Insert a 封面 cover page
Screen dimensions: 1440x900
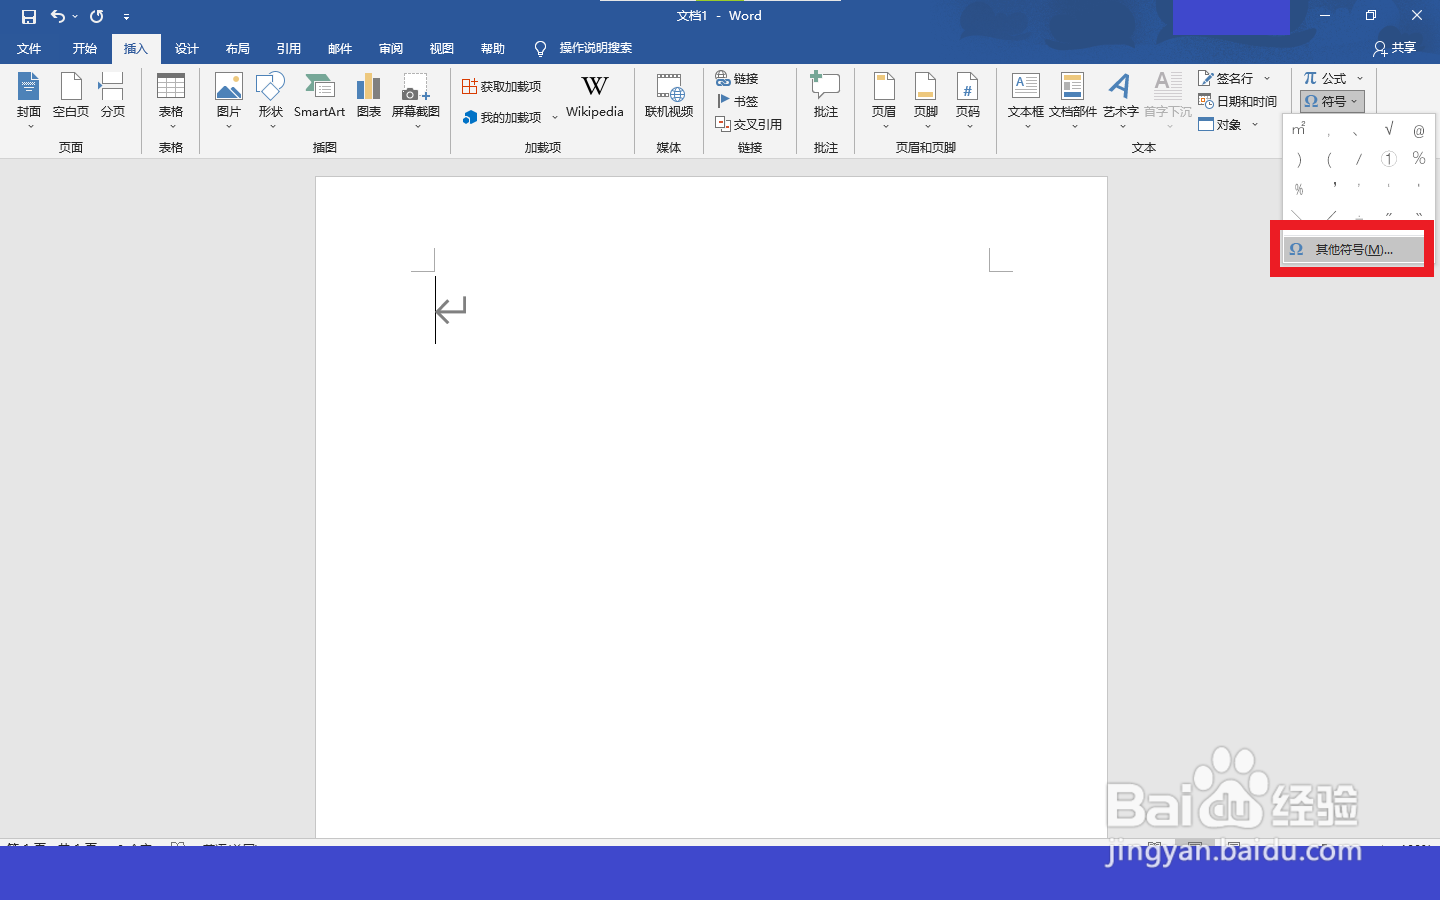29,100
